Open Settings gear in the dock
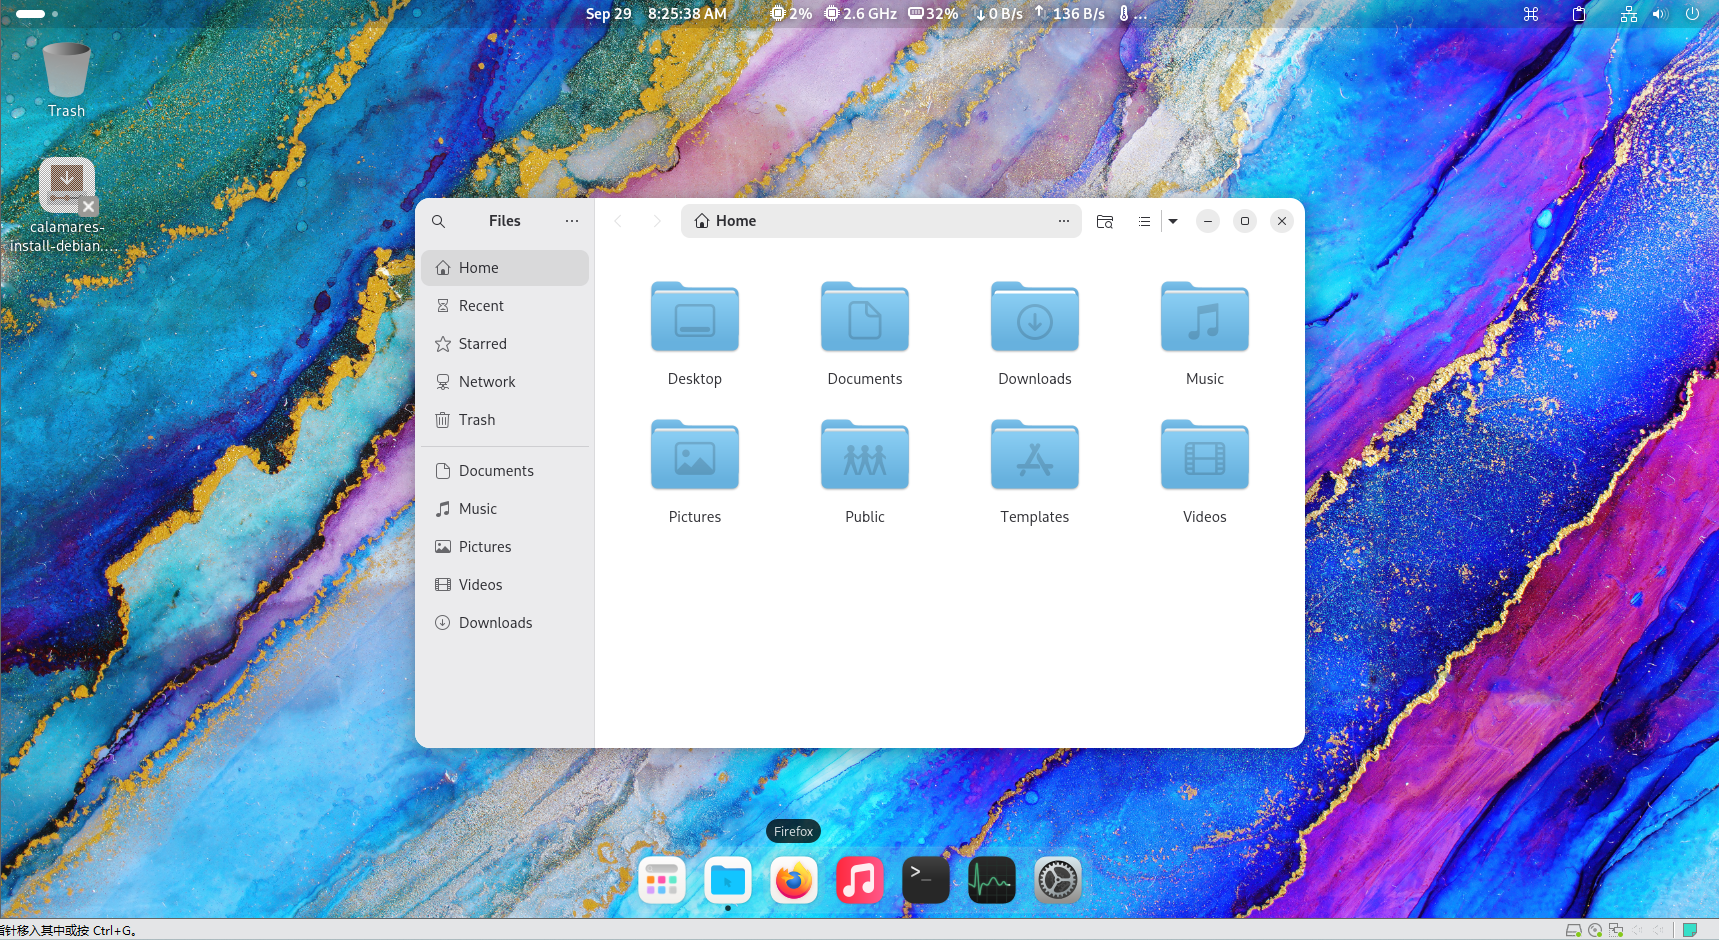1719x940 pixels. [1058, 881]
